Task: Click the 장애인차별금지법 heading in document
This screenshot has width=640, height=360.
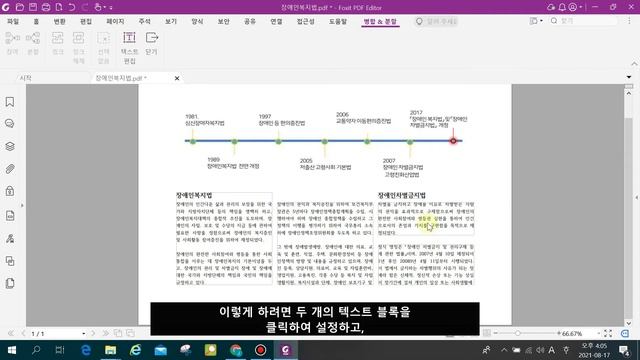Action: point(402,195)
